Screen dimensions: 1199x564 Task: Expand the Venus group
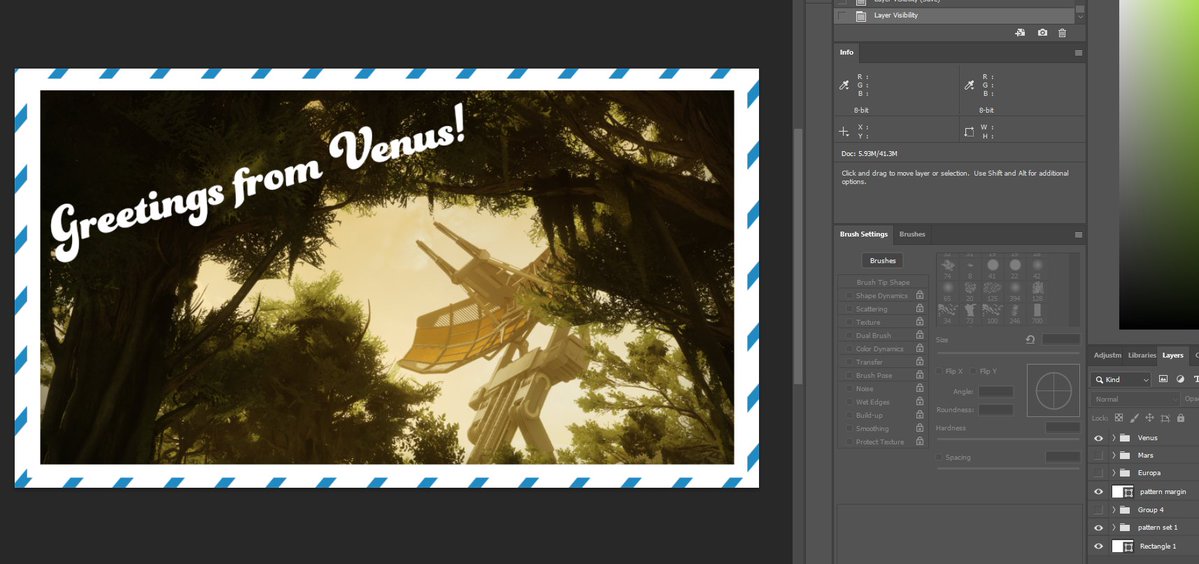[1113, 438]
